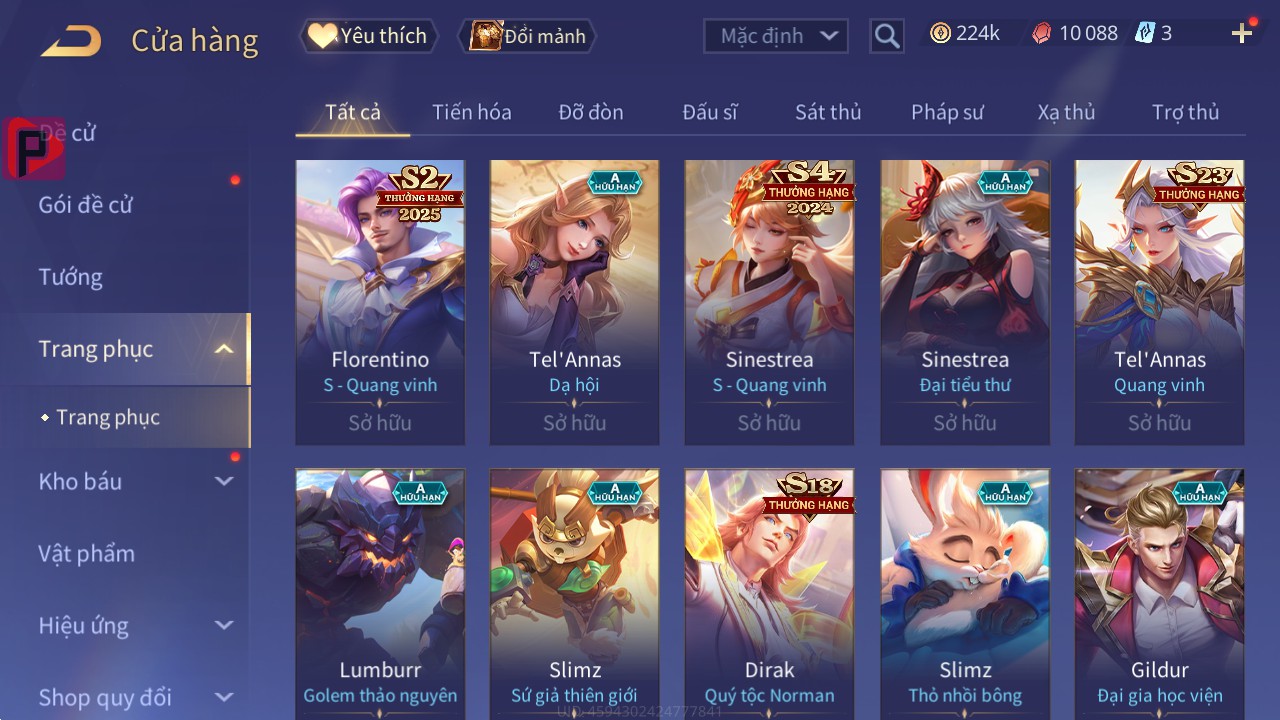Switch to the Pháp sư tab
Screen dimensions: 1280x720
coord(947,112)
